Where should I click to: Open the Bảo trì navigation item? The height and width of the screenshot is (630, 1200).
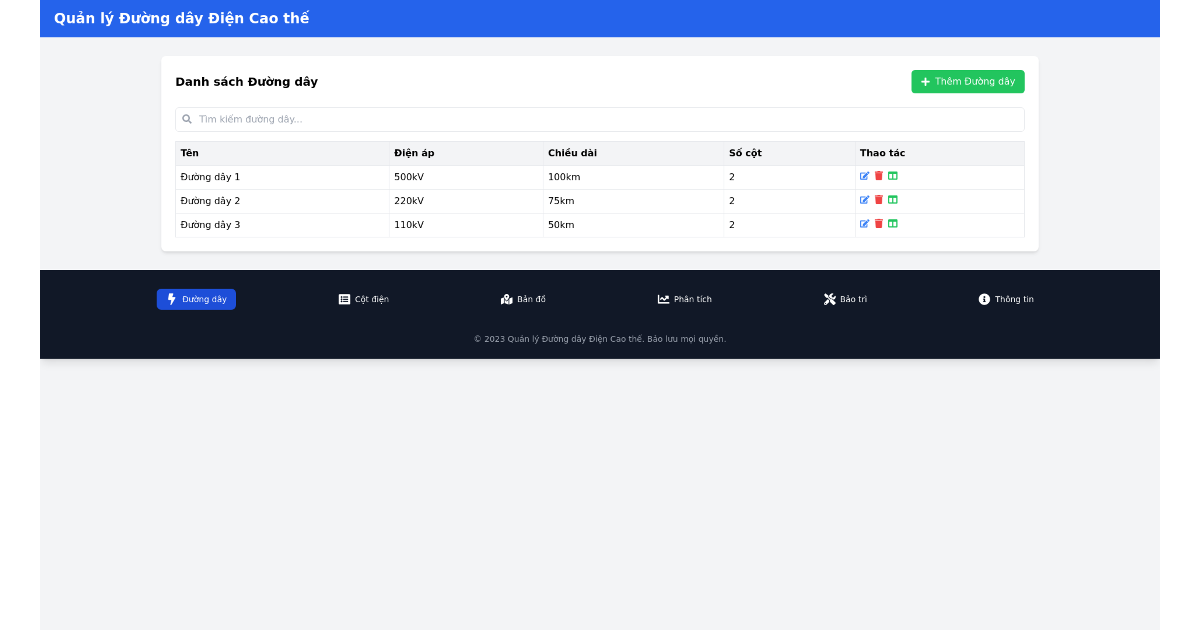pos(845,298)
